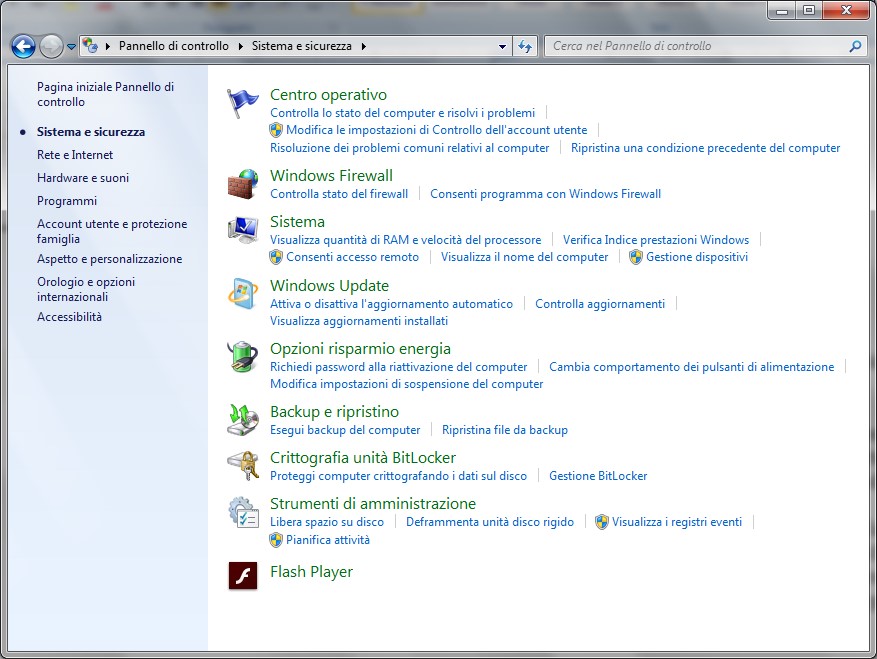Click shield icon beside Gestione dispositivi
The width and height of the screenshot is (877, 659).
635,257
